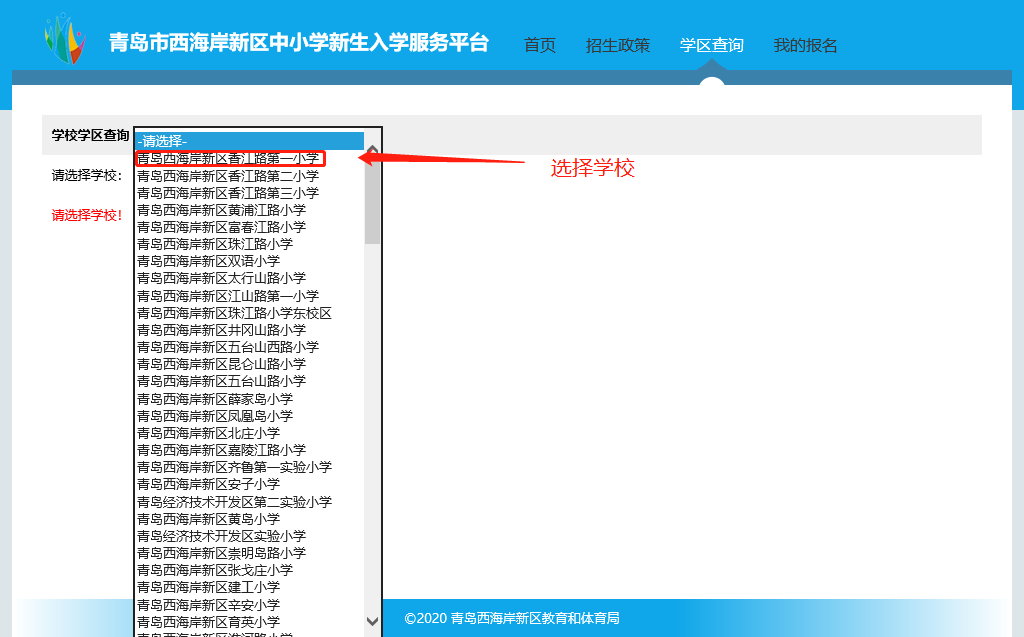
Task: Select 青岛西海岸新区凤凰岛小学 in list
Action: (249, 416)
